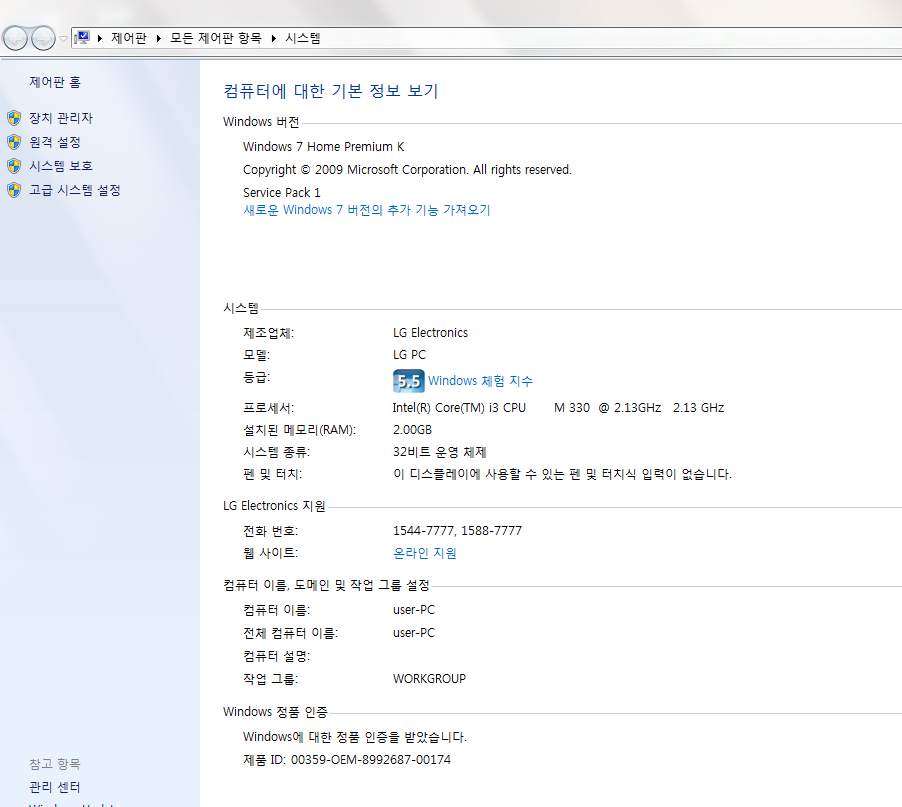Open 관리 센터 in sidebar
902x807 pixels.
[x=55, y=787]
